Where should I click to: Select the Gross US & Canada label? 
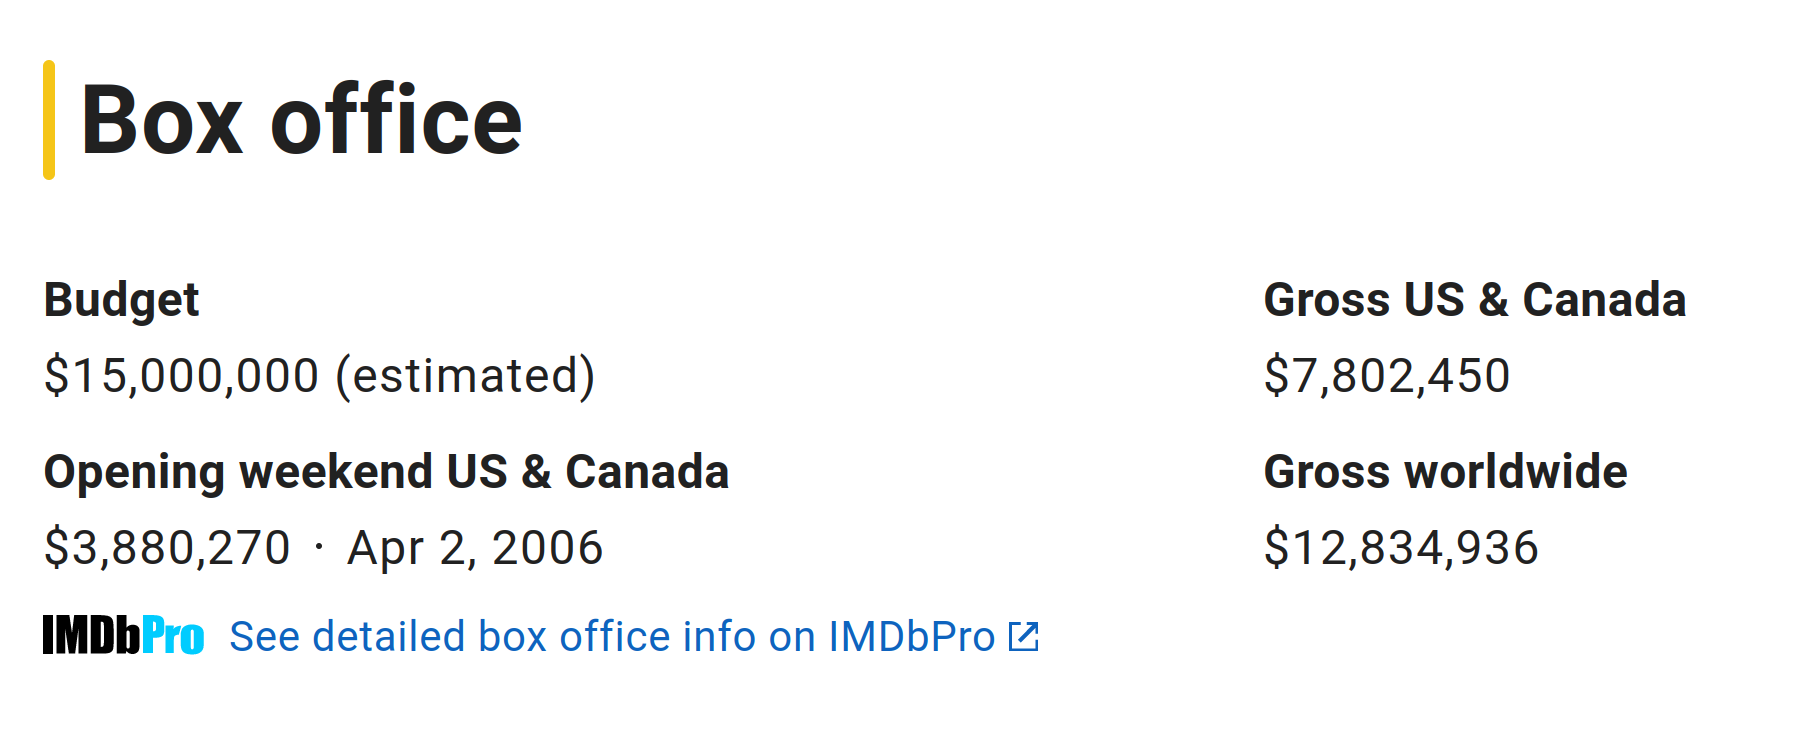pyautogui.click(x=1474, y=300)
